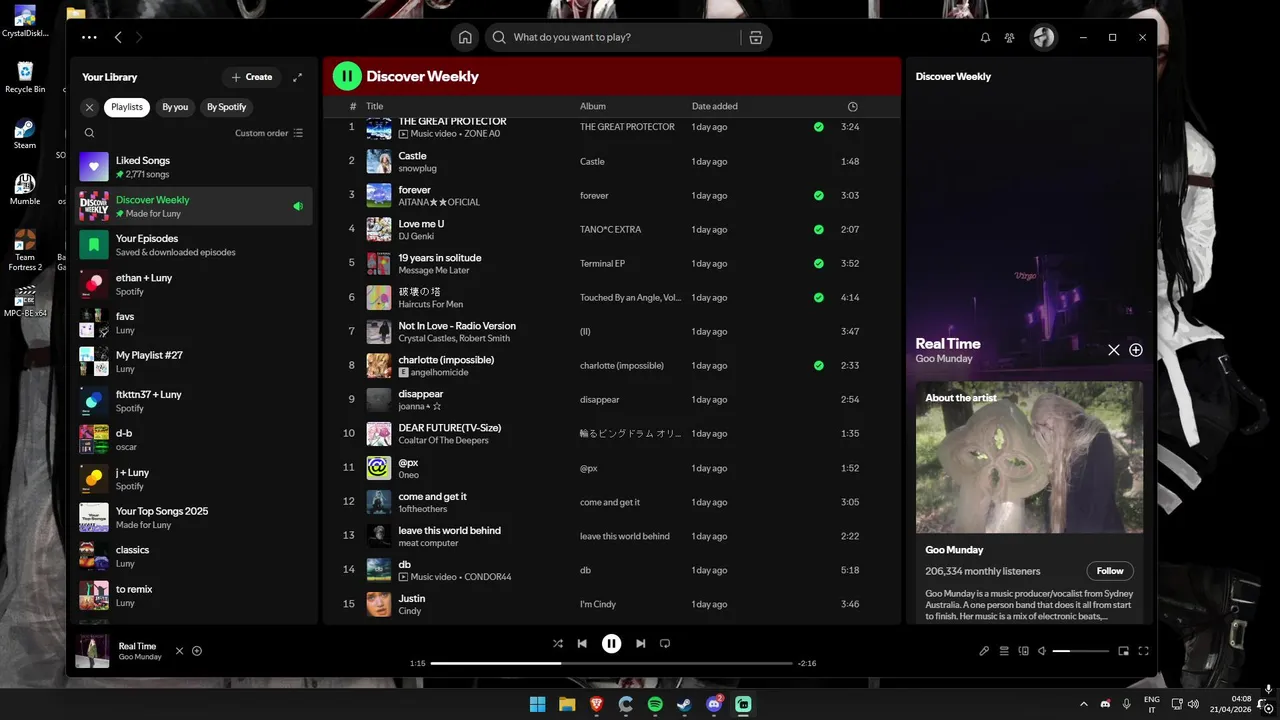Image resolution: width=1280 pixels, height=720 pixels.
Task: Select the Playlists filter chip
Action: pyautogui.click(x=127, y=107)
